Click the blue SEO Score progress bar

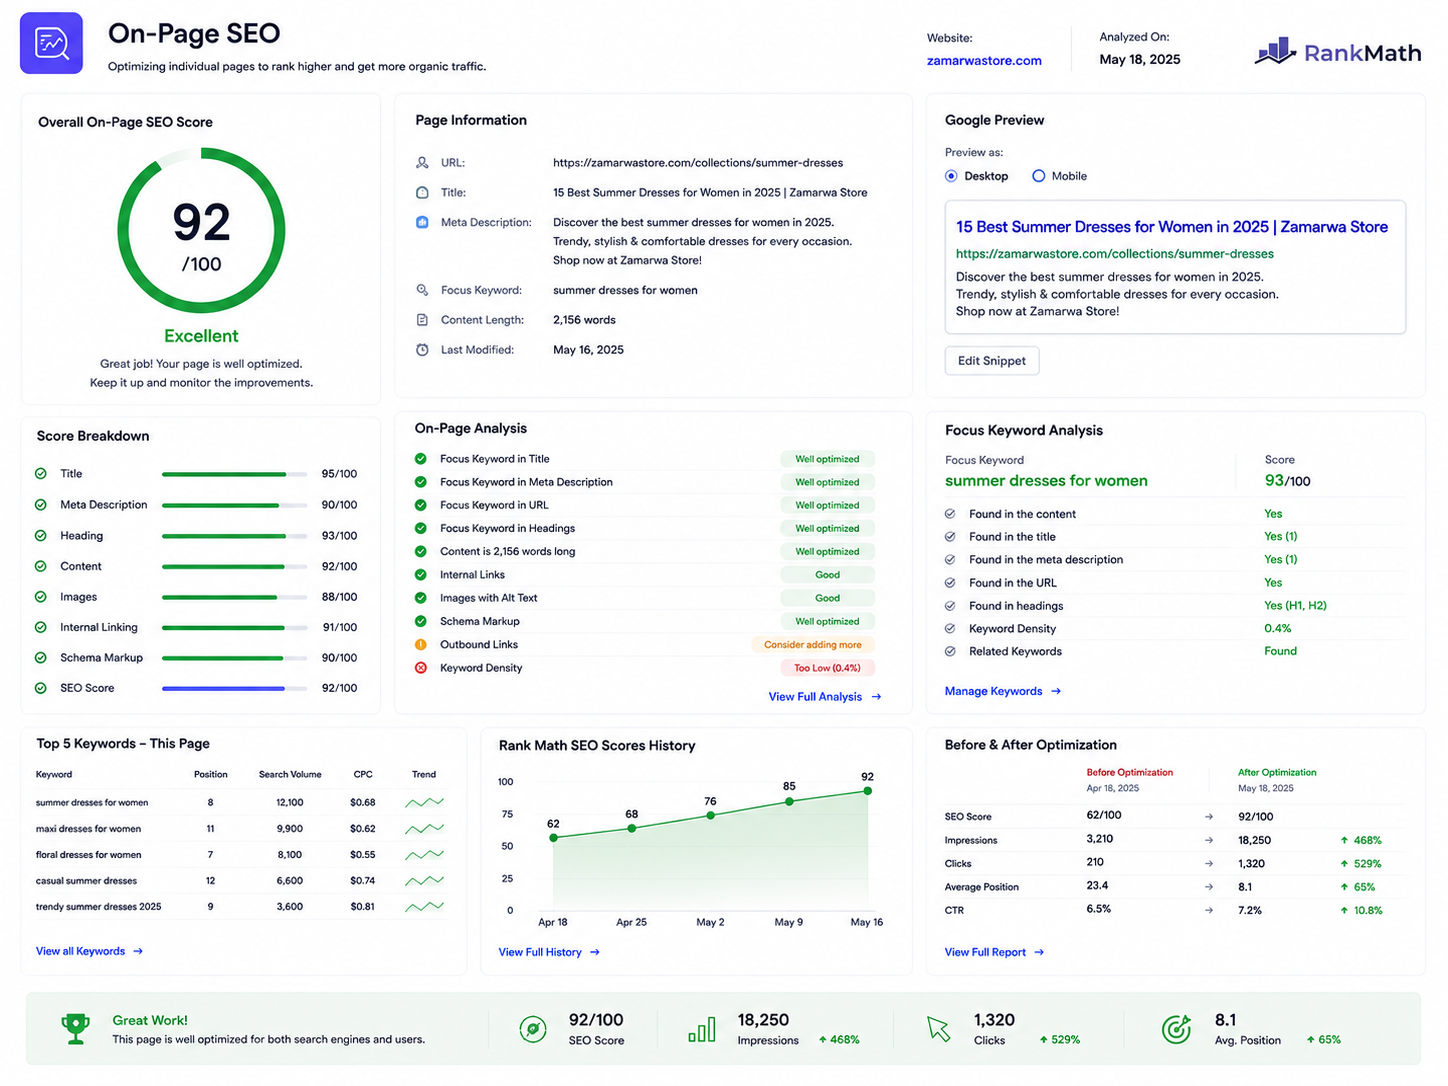click(x=234, y=688)
